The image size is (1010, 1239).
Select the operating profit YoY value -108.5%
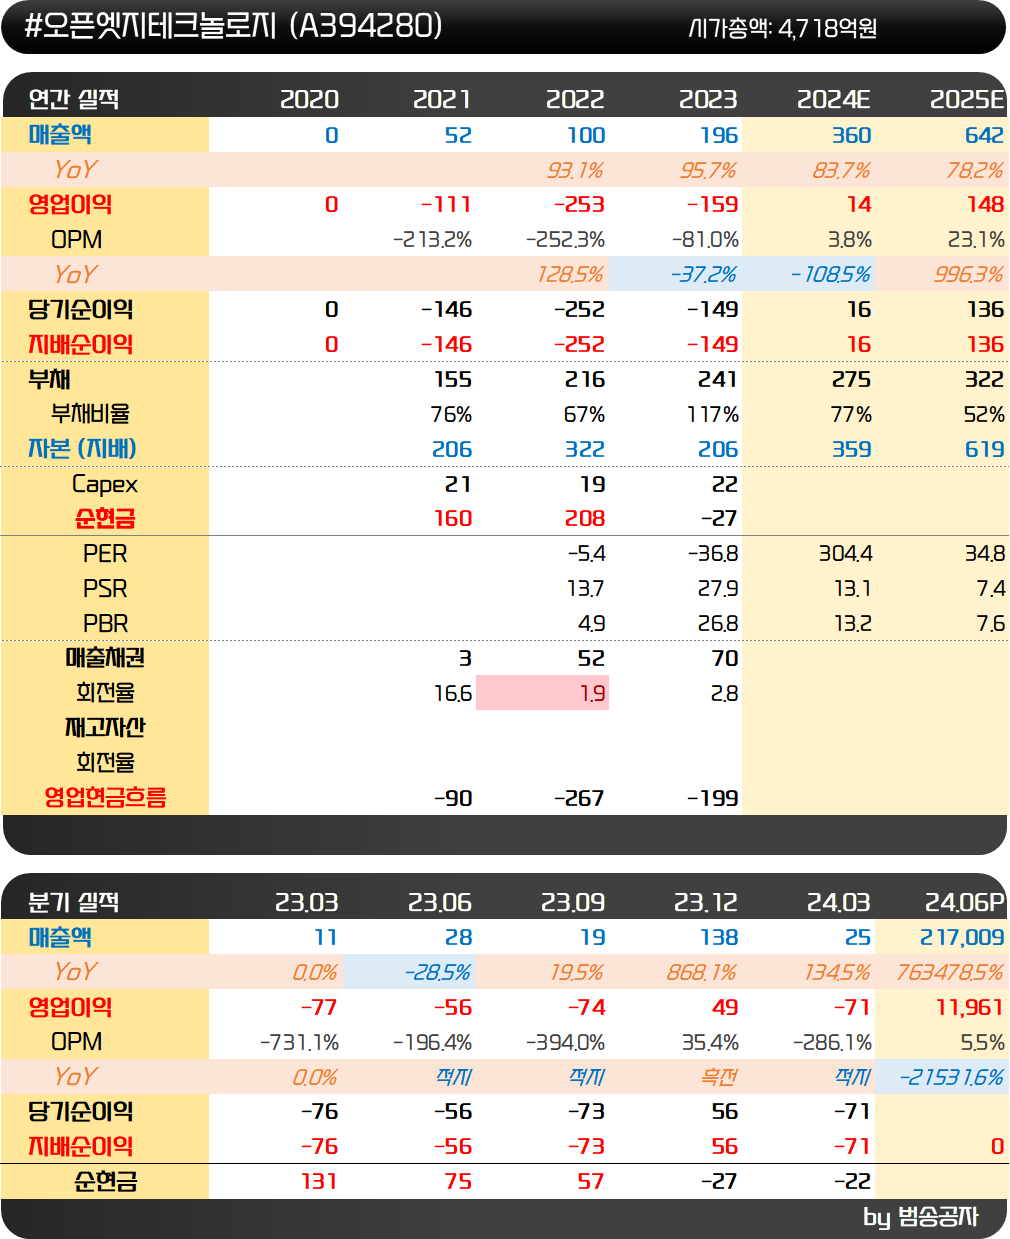(830, 274)
